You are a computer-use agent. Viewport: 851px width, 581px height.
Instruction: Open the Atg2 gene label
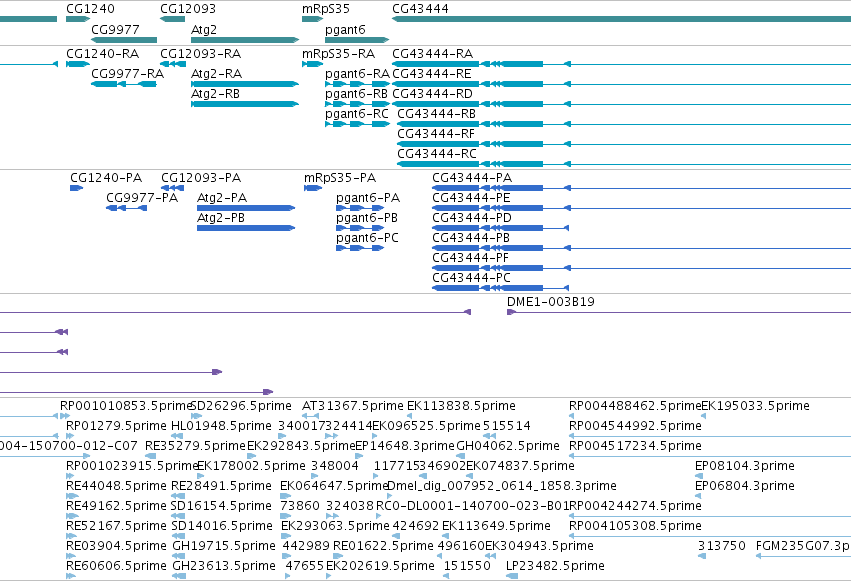pos(204,29)
